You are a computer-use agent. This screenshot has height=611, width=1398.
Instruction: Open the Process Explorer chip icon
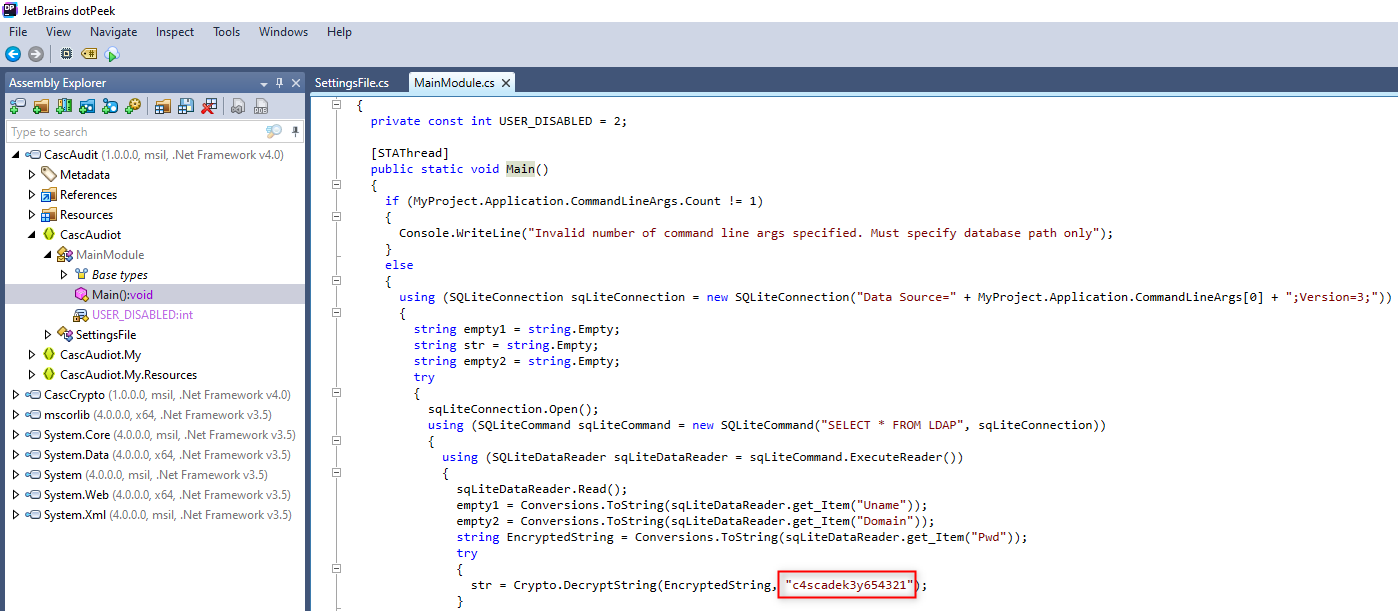tap(66, 54)
